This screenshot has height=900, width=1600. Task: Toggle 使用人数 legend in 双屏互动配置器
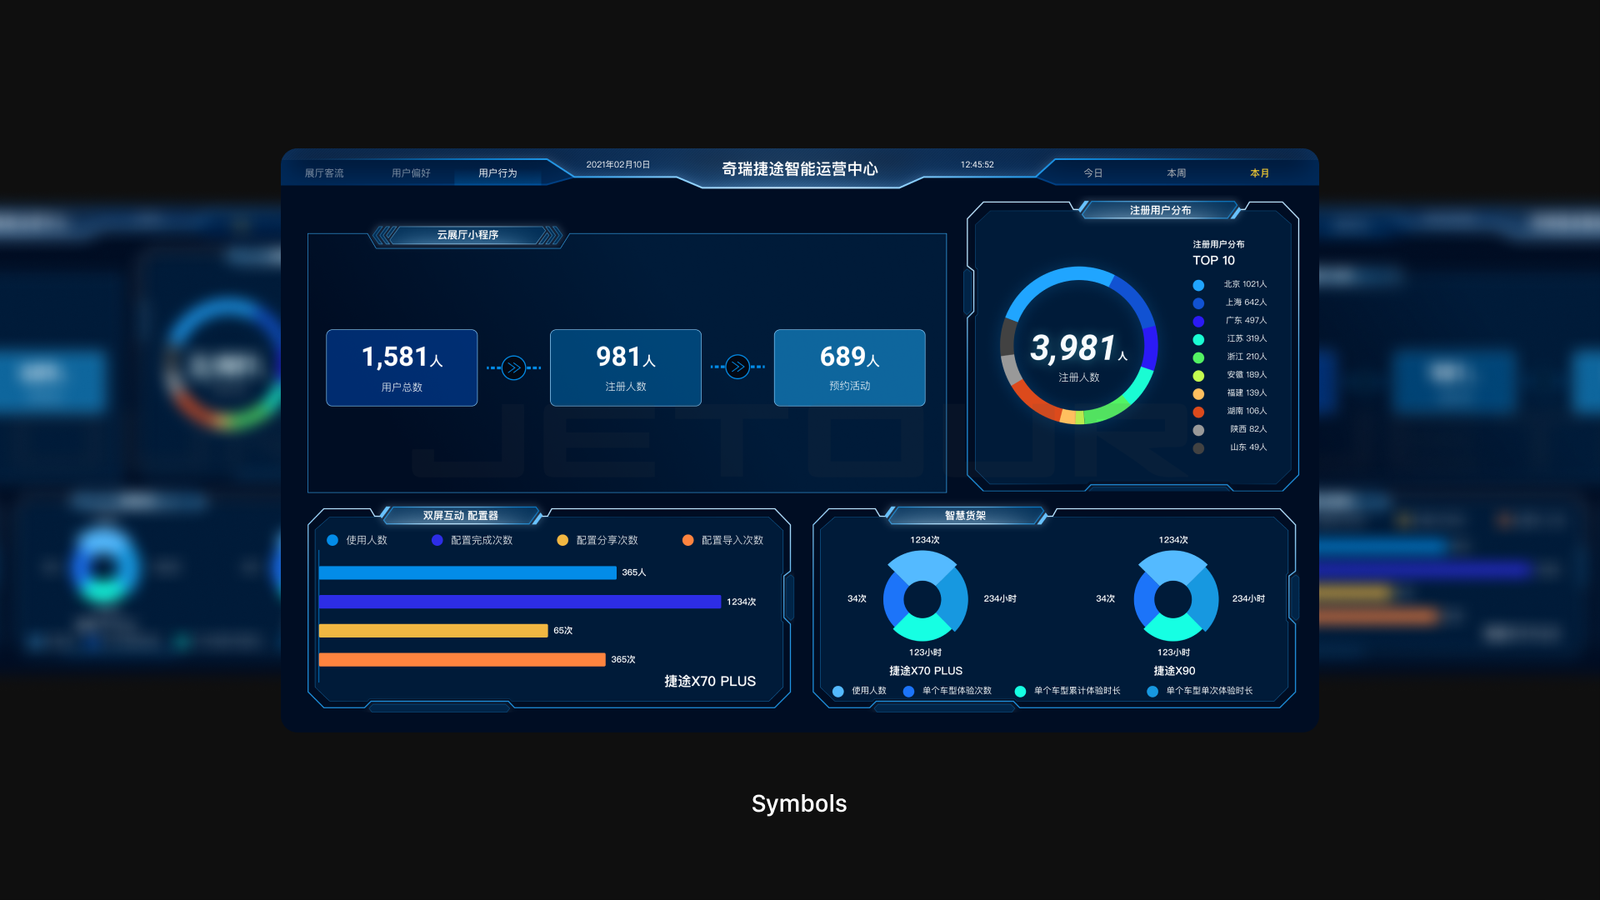[333, 540]
